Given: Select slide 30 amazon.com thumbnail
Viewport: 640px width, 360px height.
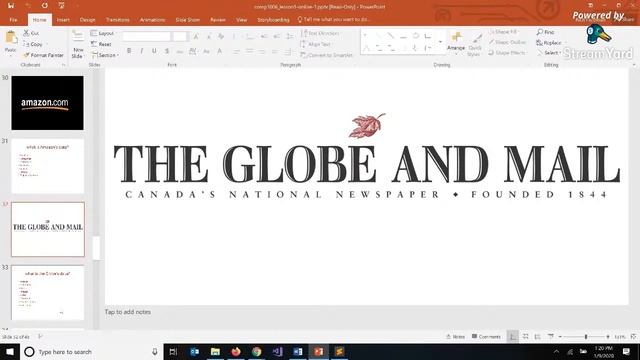Looking at the screenshot, I should (47, 103).
